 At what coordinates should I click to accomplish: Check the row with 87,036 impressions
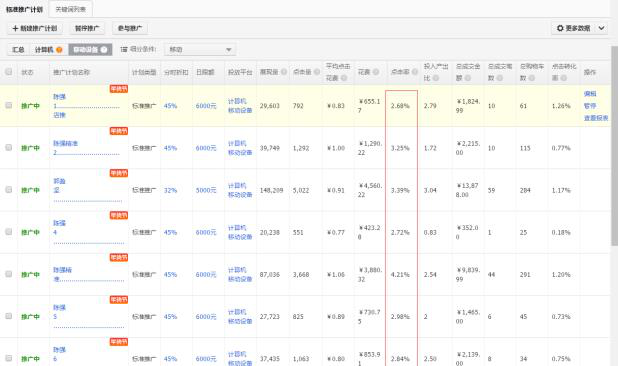coord(8,274)
